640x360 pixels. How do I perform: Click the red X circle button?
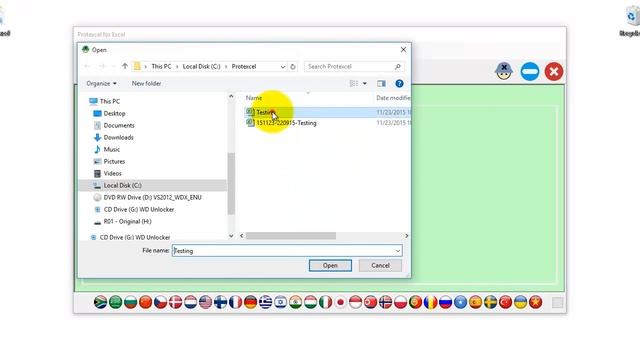554,71
